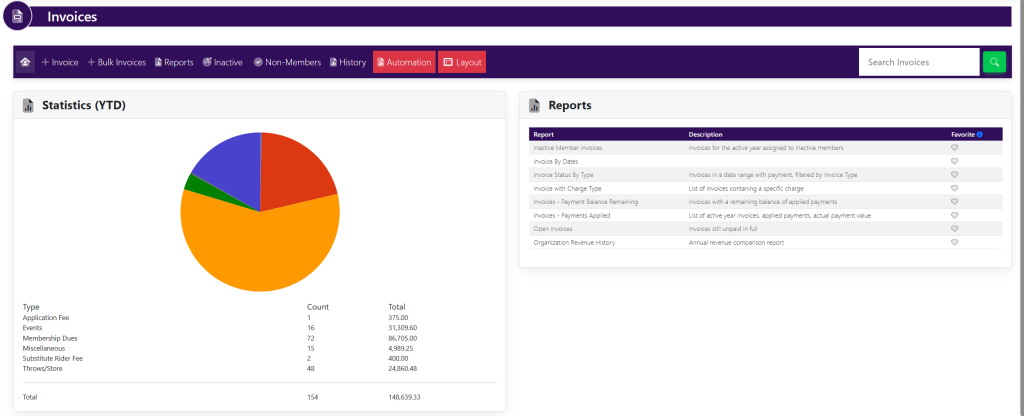
Task: Click the Home icon in the toolbar
Action: pos(25,62)
